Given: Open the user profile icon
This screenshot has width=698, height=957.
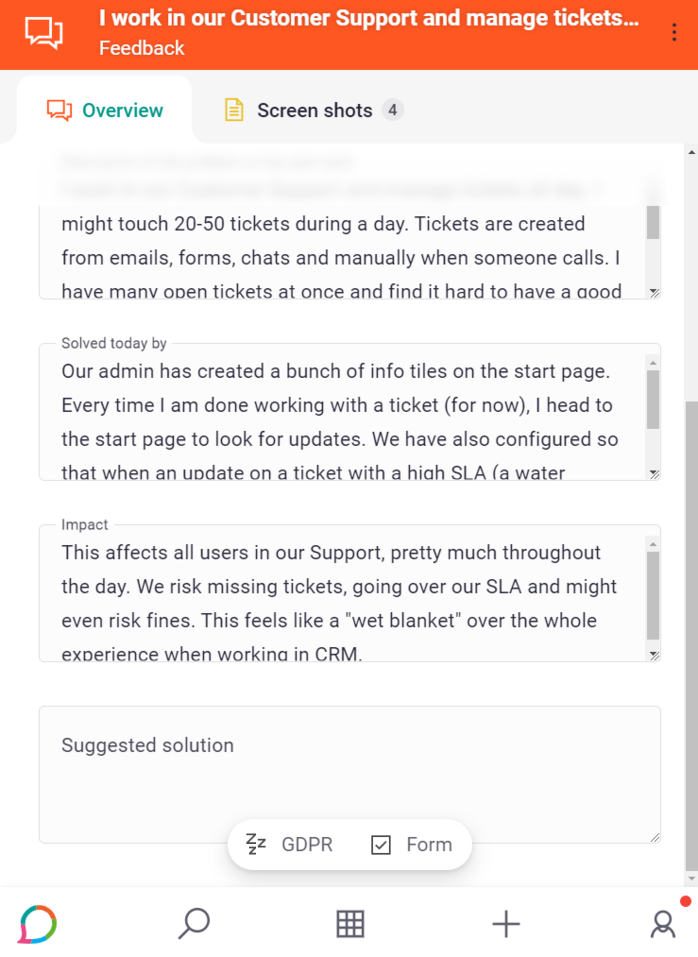Looking at the screenshot, I should point(663,923).
